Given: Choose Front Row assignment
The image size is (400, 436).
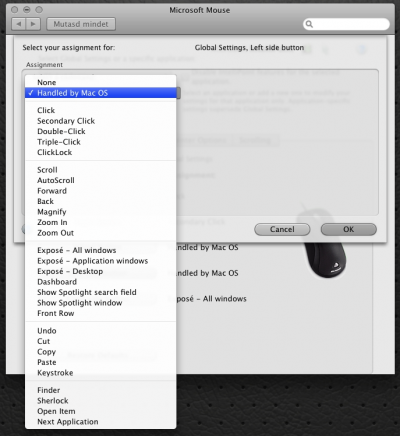Looking at the screenshot, I should [100, 313].
